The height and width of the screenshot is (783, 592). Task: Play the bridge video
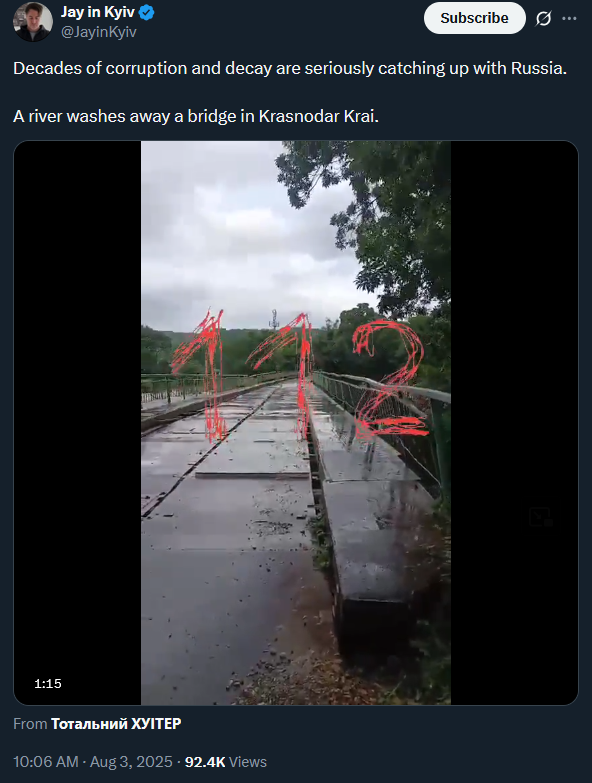pyautogui.click(x=296, y=423)
